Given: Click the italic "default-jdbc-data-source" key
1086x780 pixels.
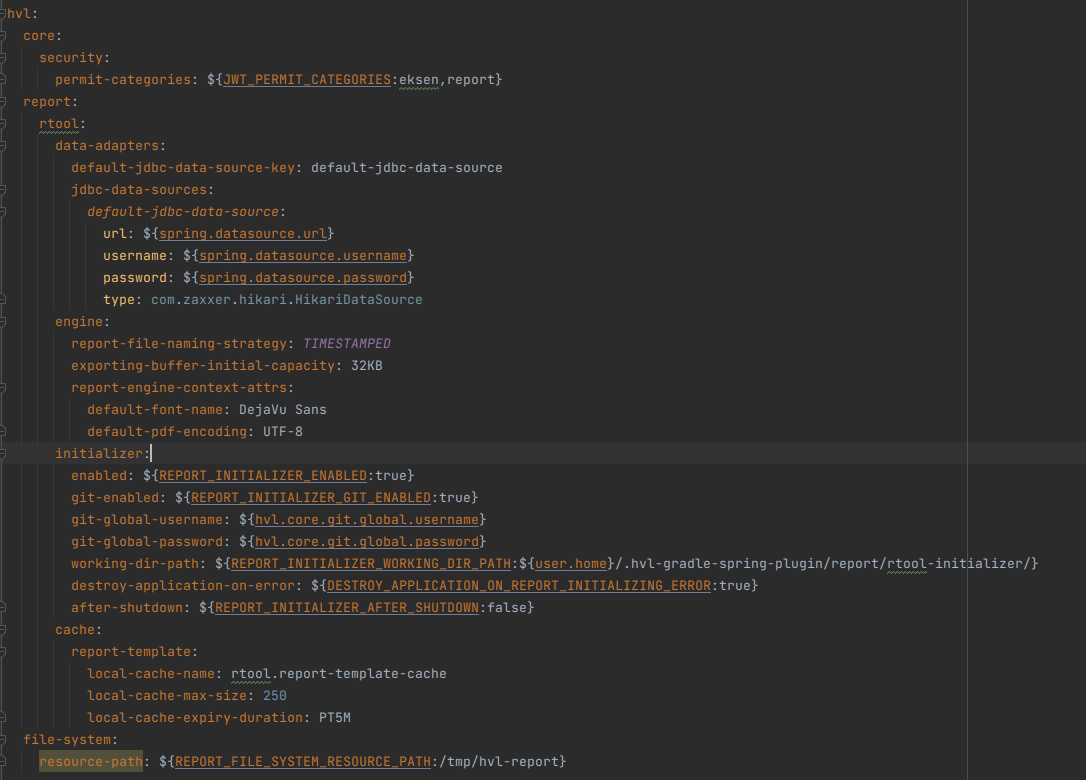Looking at the screenshot, I should pos(183,212).
